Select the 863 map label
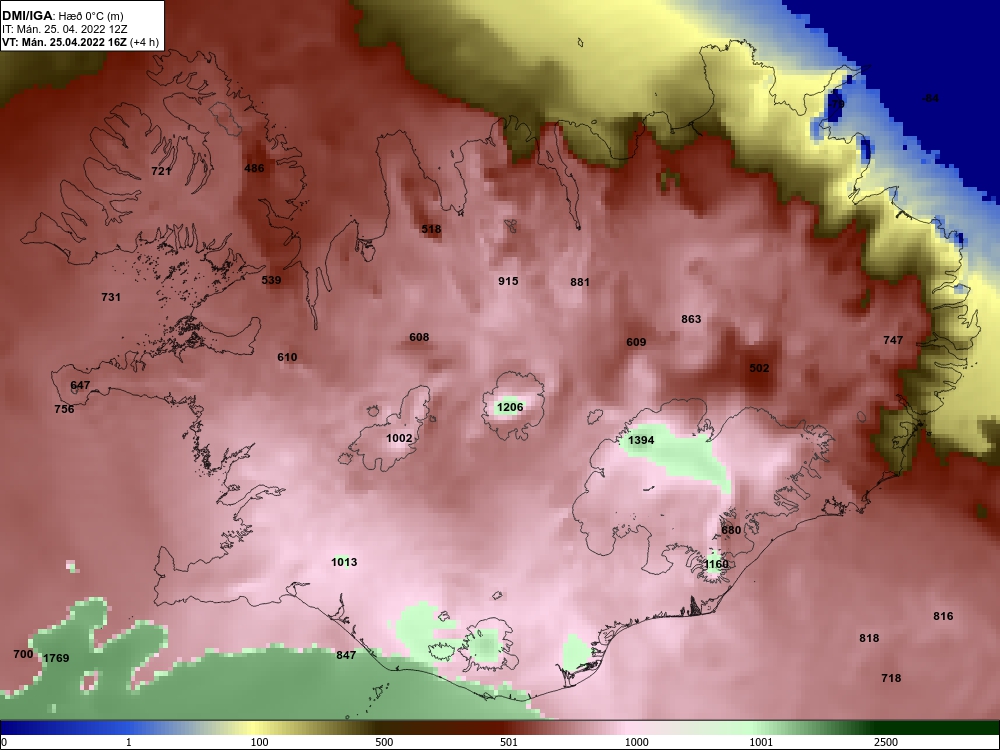The height and width of the screenshot is (750, 1000). click(691, 319)
